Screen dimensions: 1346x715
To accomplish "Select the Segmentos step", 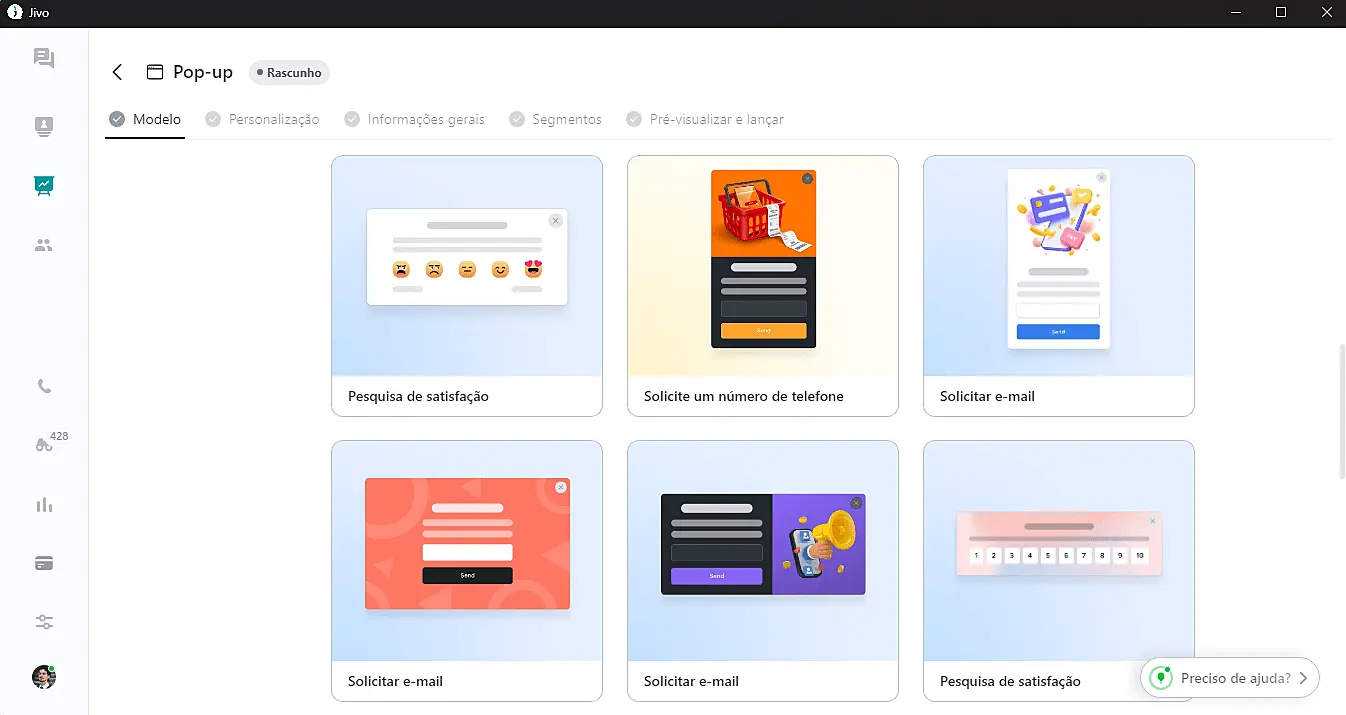I will pyautogui.click(x=566, y=119).
